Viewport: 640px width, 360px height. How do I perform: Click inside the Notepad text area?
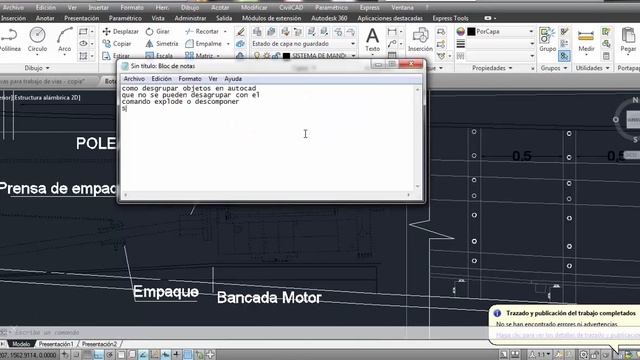tap(267, 138)
